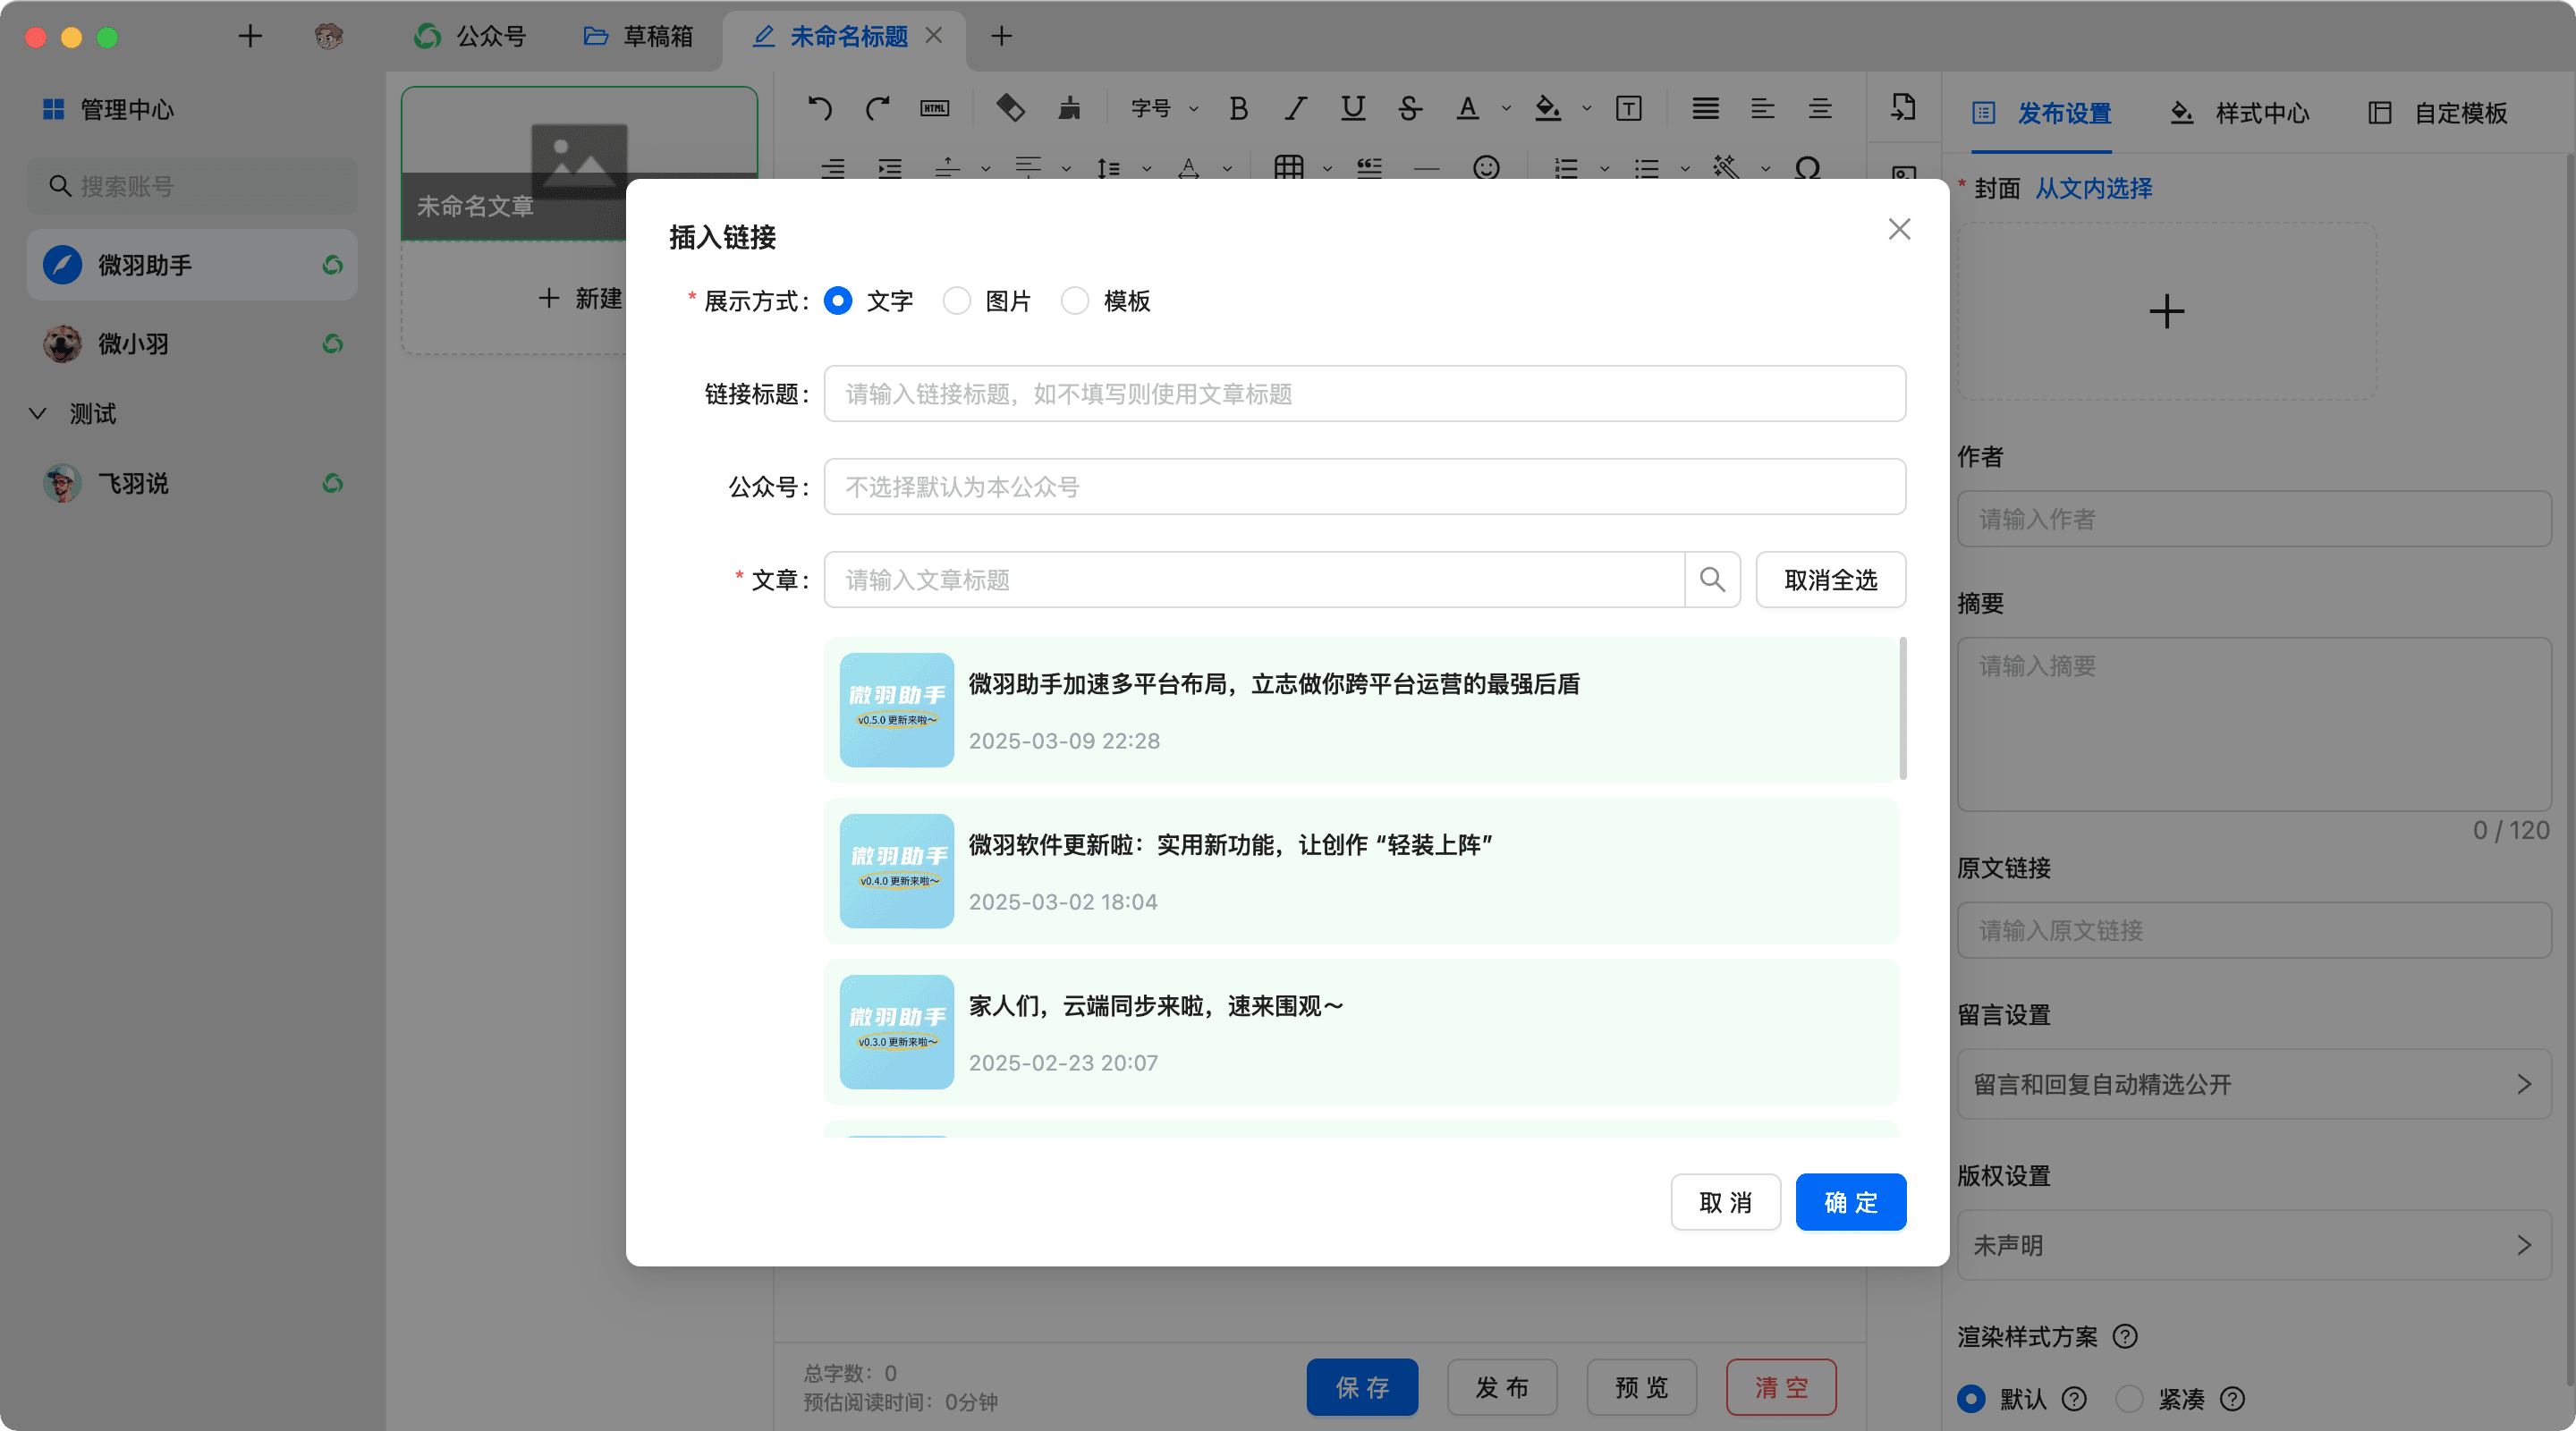Click the format painter icon
2576x1431 pixels.
pyautogui.click(x=1069, y=108)
